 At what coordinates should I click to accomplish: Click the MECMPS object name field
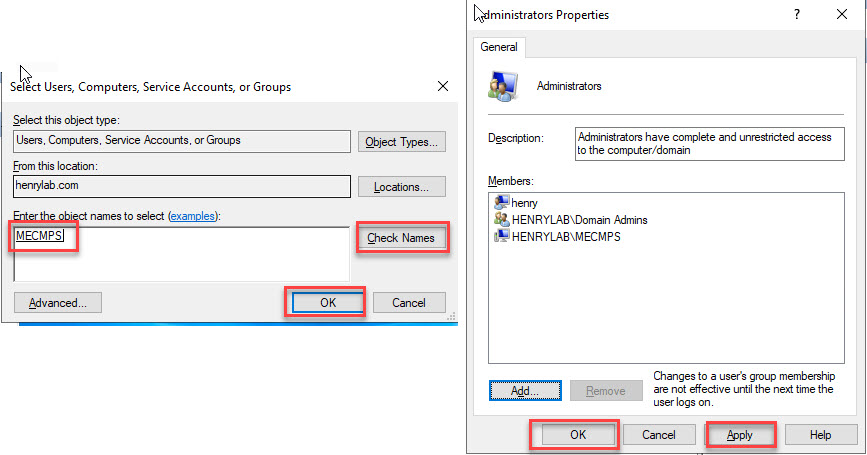(180, 255)
